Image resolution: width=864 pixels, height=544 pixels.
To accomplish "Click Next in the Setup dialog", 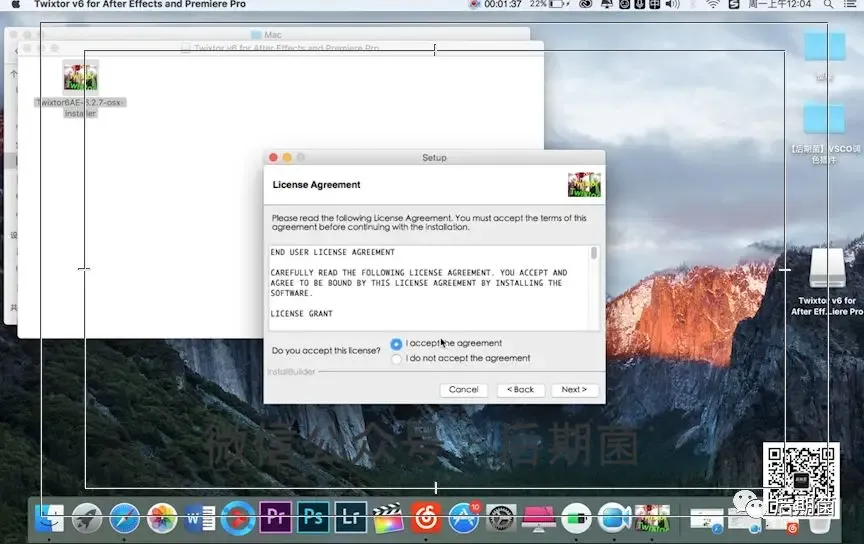I will point(574,390).
